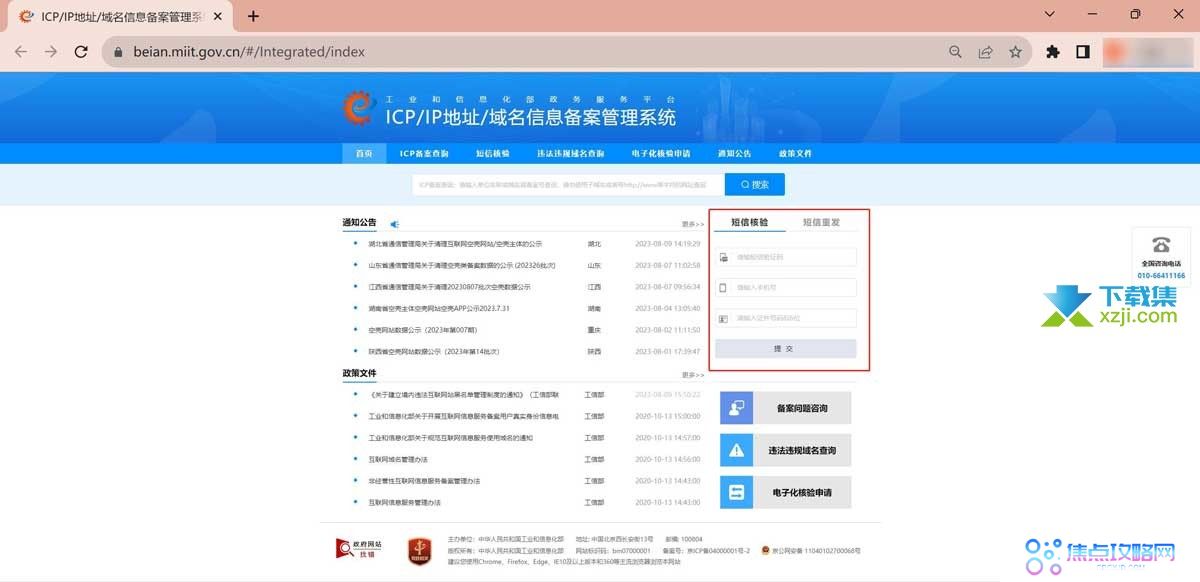Click the chevron next to the window controls
The image size is (1200, 582).
click(1048, 15)
